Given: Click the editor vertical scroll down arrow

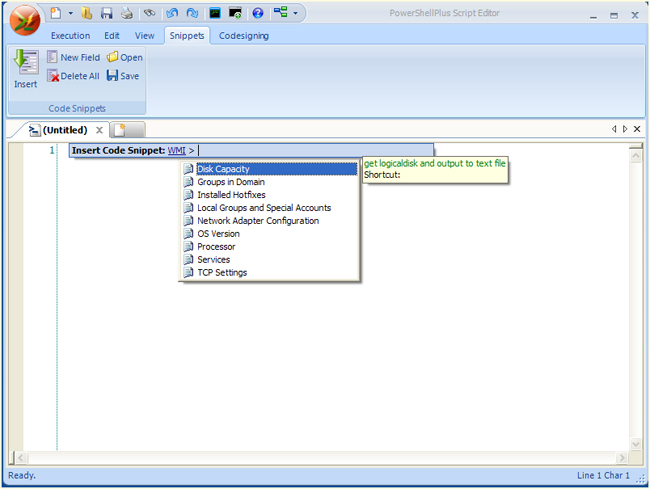Looking at the screenshot, I should 636,444.
